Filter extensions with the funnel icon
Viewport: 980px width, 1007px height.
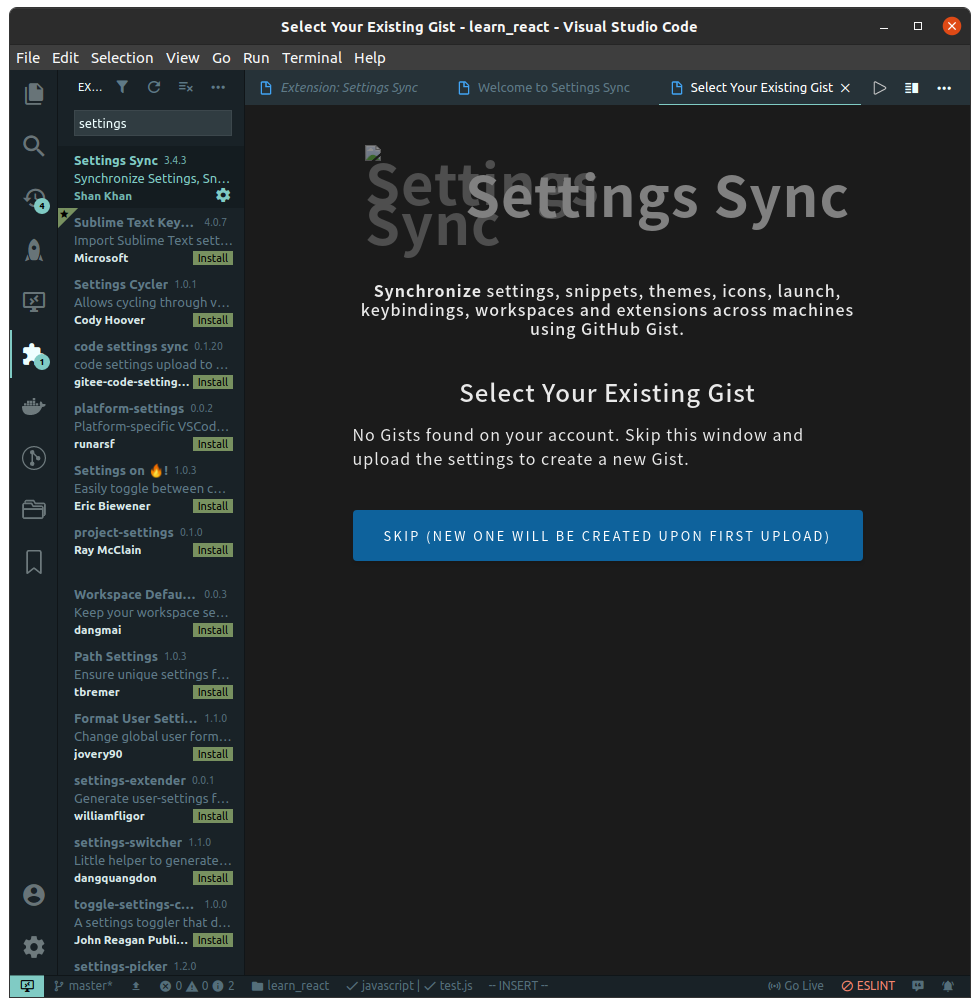tap(122, 87)
